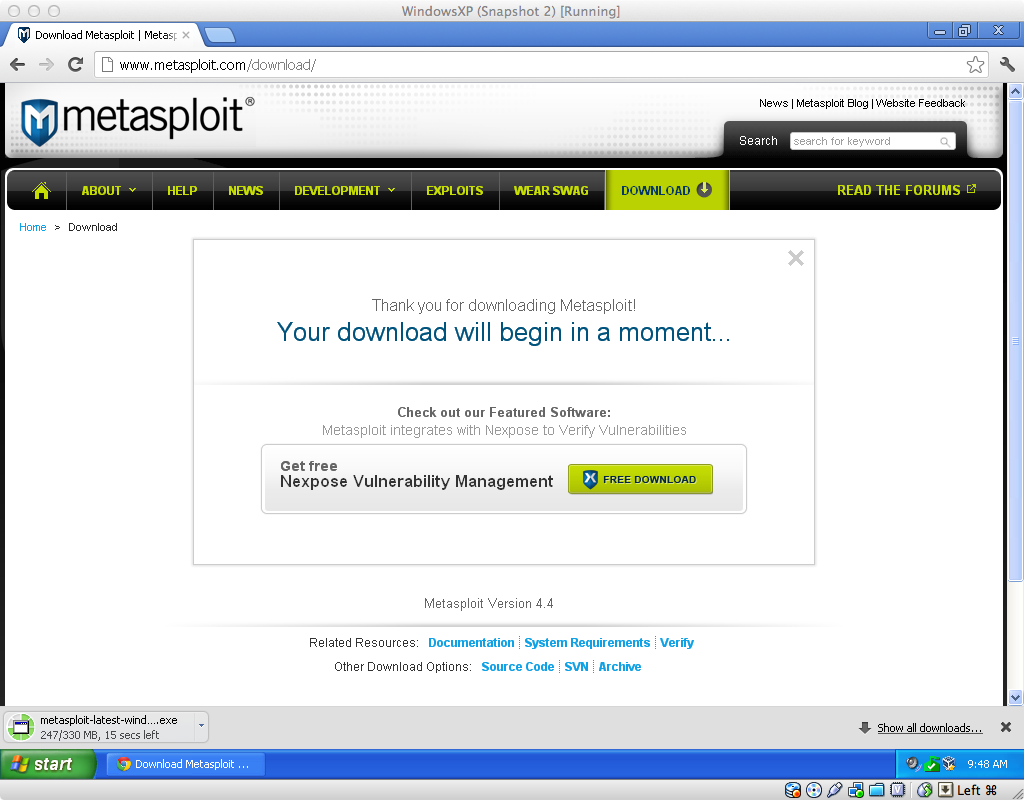Click the page's vertical scrollbar thumb
Screen dimensions: 1024x800
[x=1015, y=340]
